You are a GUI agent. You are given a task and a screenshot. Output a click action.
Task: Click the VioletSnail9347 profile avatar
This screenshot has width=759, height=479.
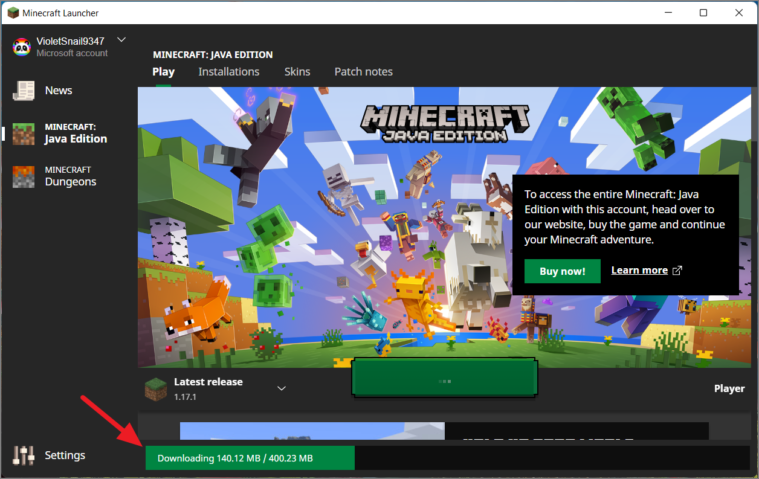coord(22,47)
